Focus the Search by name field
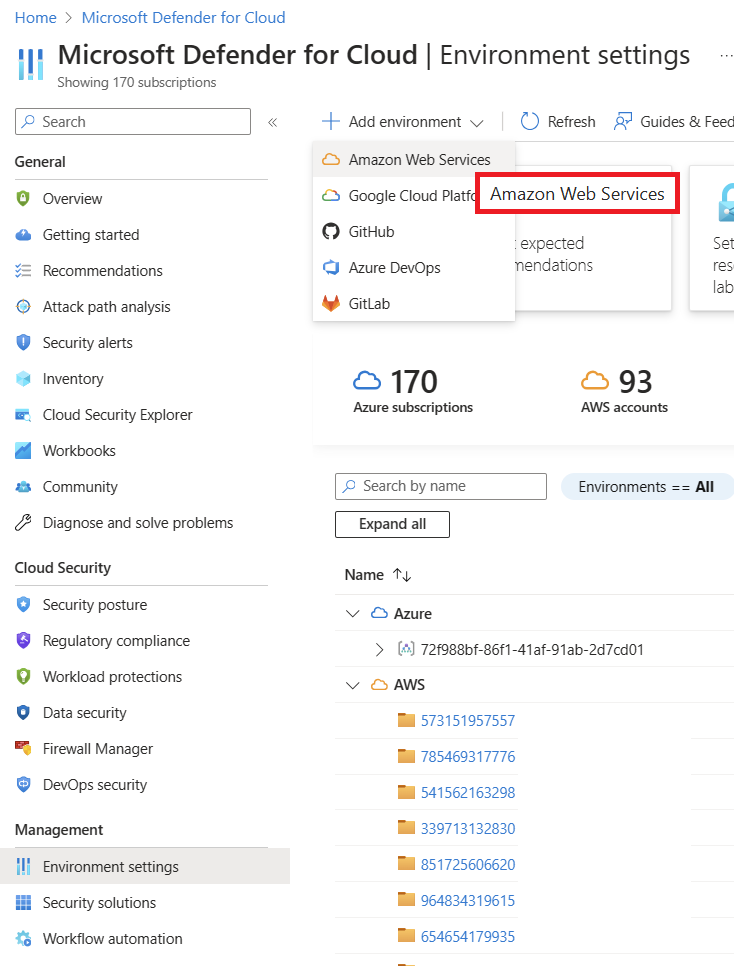The width and height of the screenshot is (734, 966). click(441, 486)
